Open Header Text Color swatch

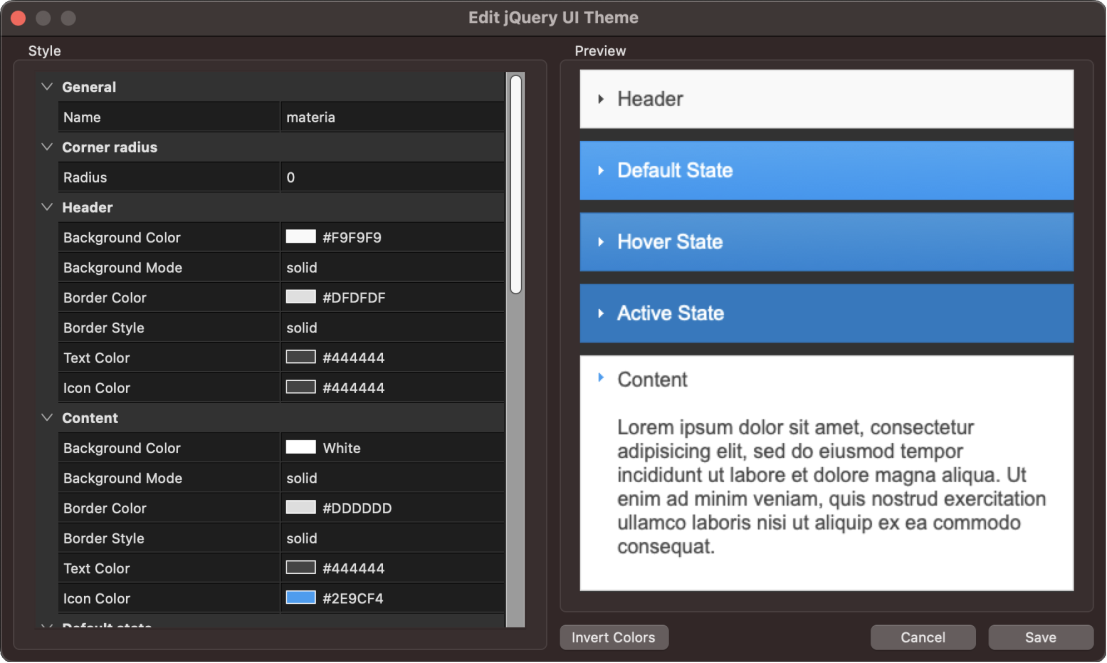coord(301,357)
